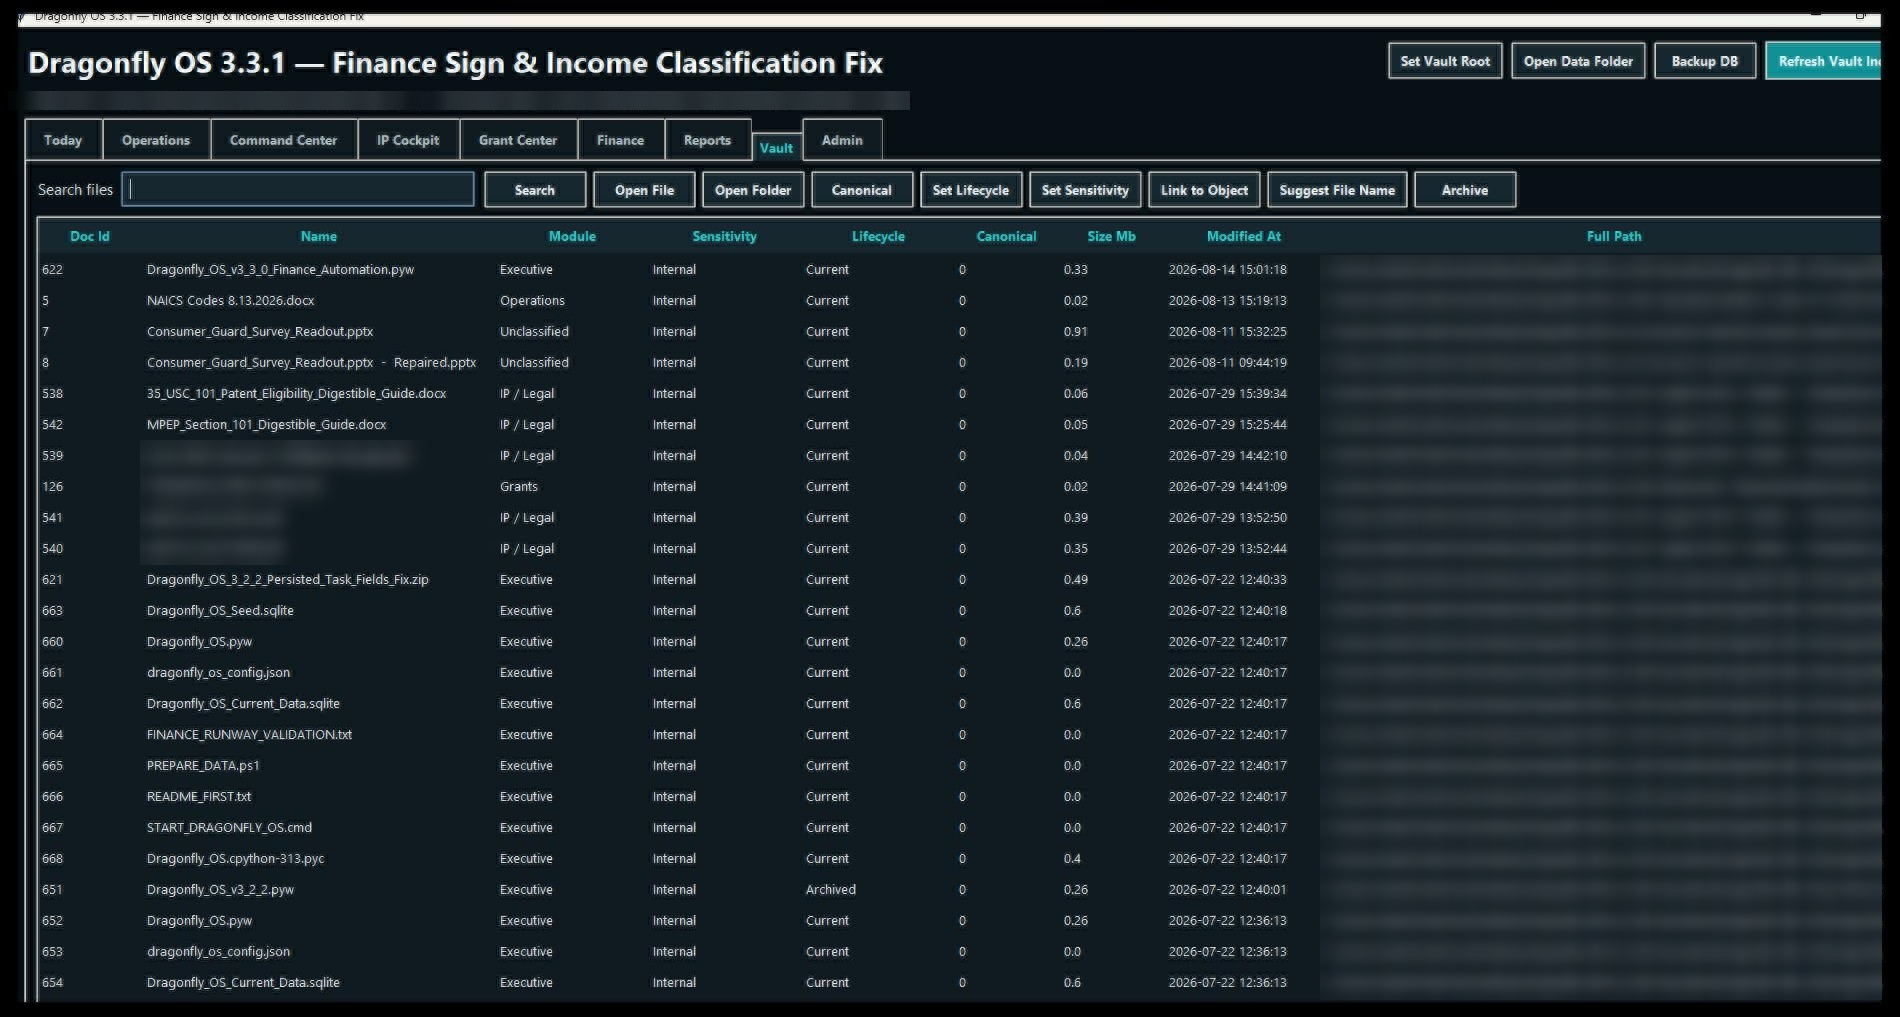Click the Search button

pyautogui.click(x=535, y=190)
